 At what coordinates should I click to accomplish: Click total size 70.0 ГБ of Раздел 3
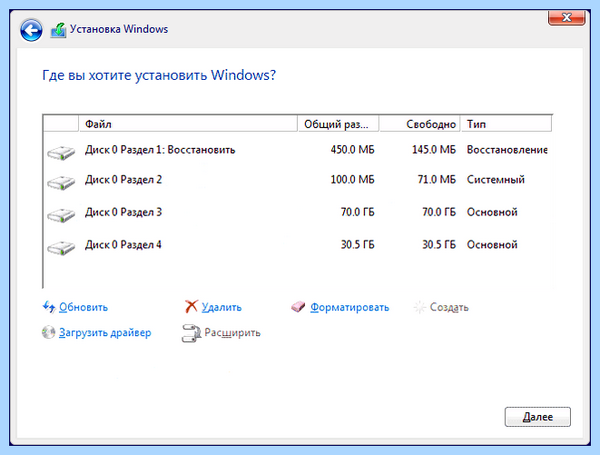click(357, 212)
